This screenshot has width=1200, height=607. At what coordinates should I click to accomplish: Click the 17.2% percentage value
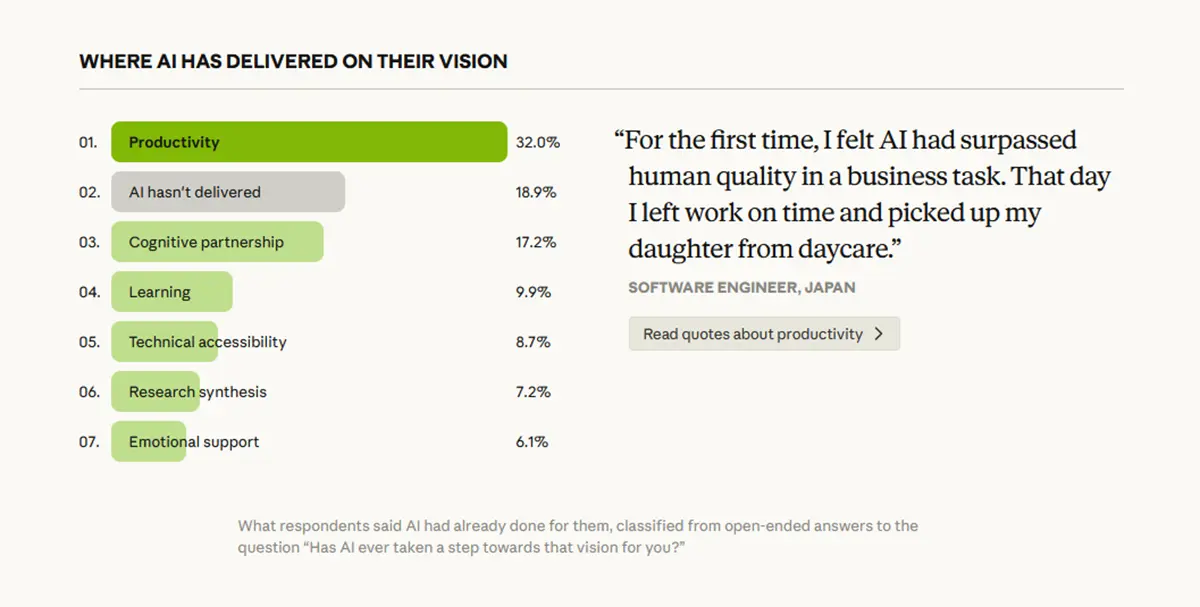click(536, 242)
